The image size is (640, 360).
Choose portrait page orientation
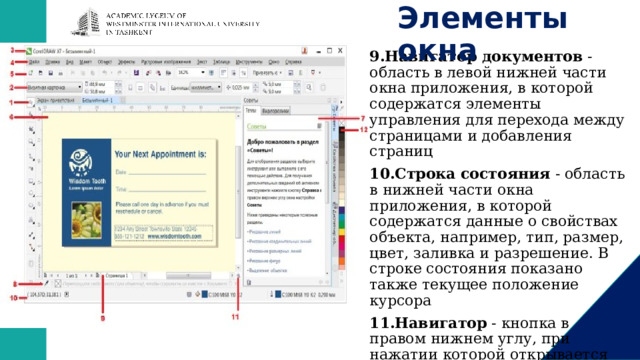[130, 87]
